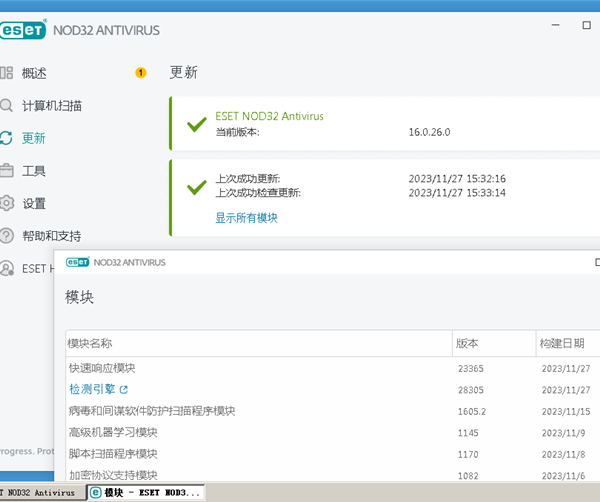The image size is (600, 502).
Task: Click external link icon beside 检测引擎
Action: point(124,389)
